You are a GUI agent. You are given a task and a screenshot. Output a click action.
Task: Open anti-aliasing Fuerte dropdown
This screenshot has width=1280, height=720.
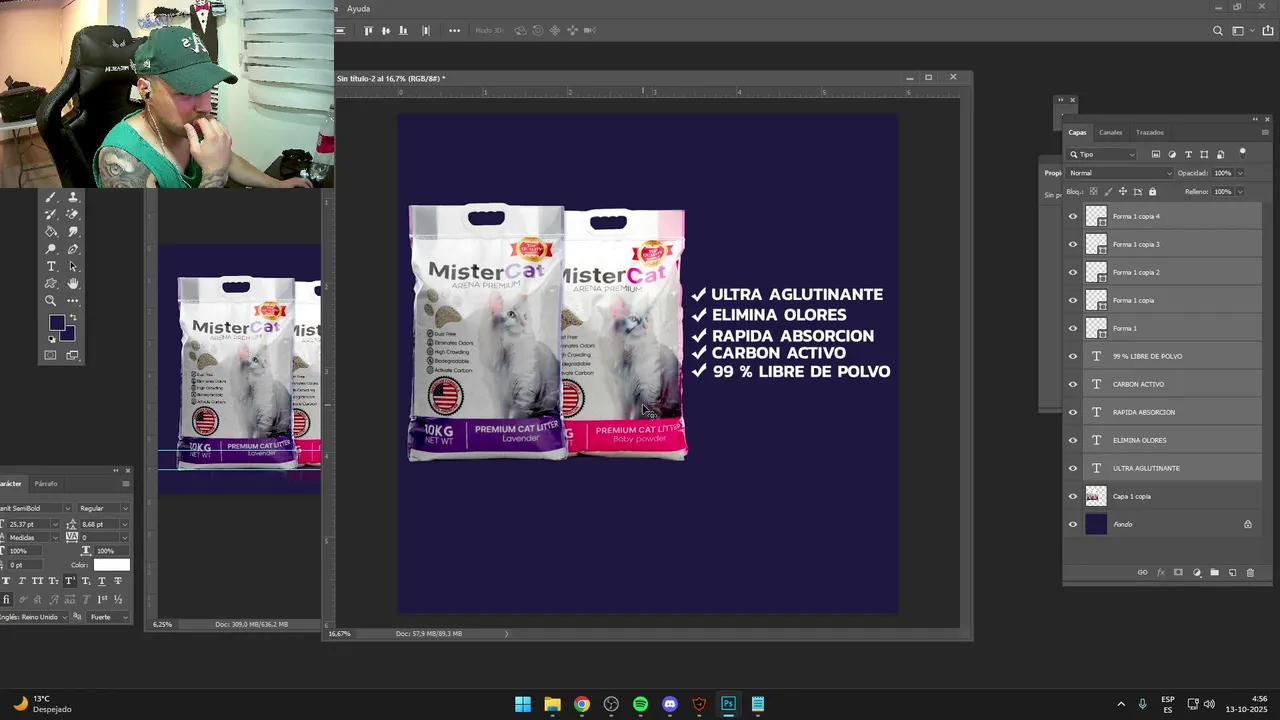[x=109, y=617]
